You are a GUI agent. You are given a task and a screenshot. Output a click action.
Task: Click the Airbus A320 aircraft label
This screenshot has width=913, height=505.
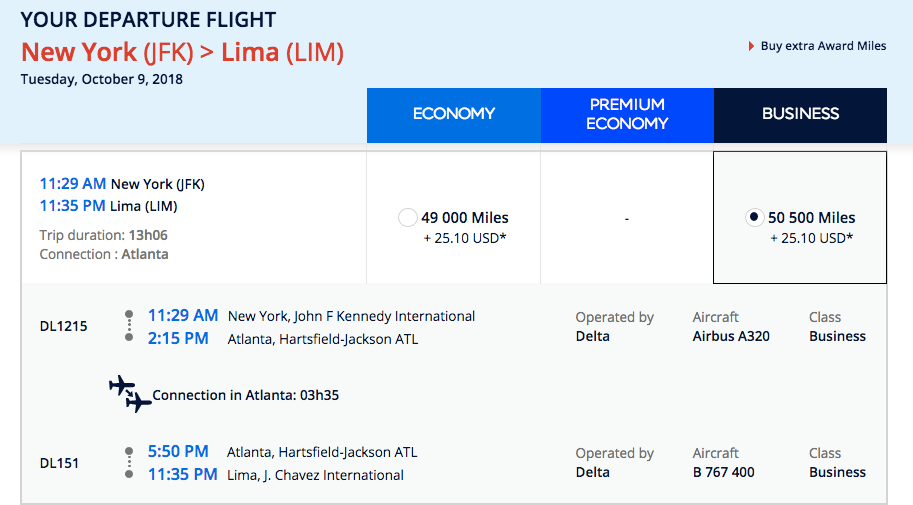click(x=731, y=336)
